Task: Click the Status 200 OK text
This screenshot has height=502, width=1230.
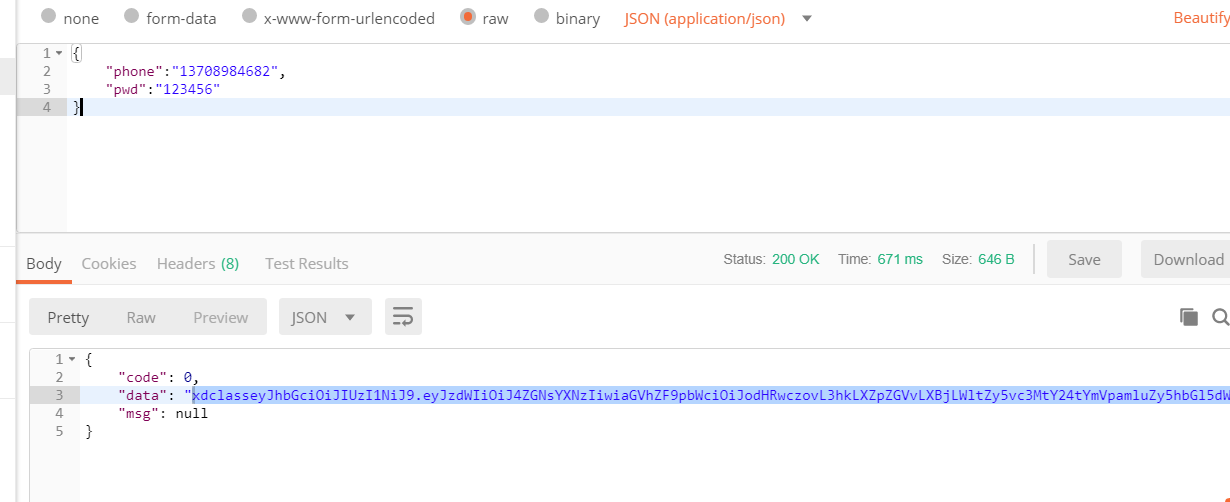Action: tap(771, 259)
